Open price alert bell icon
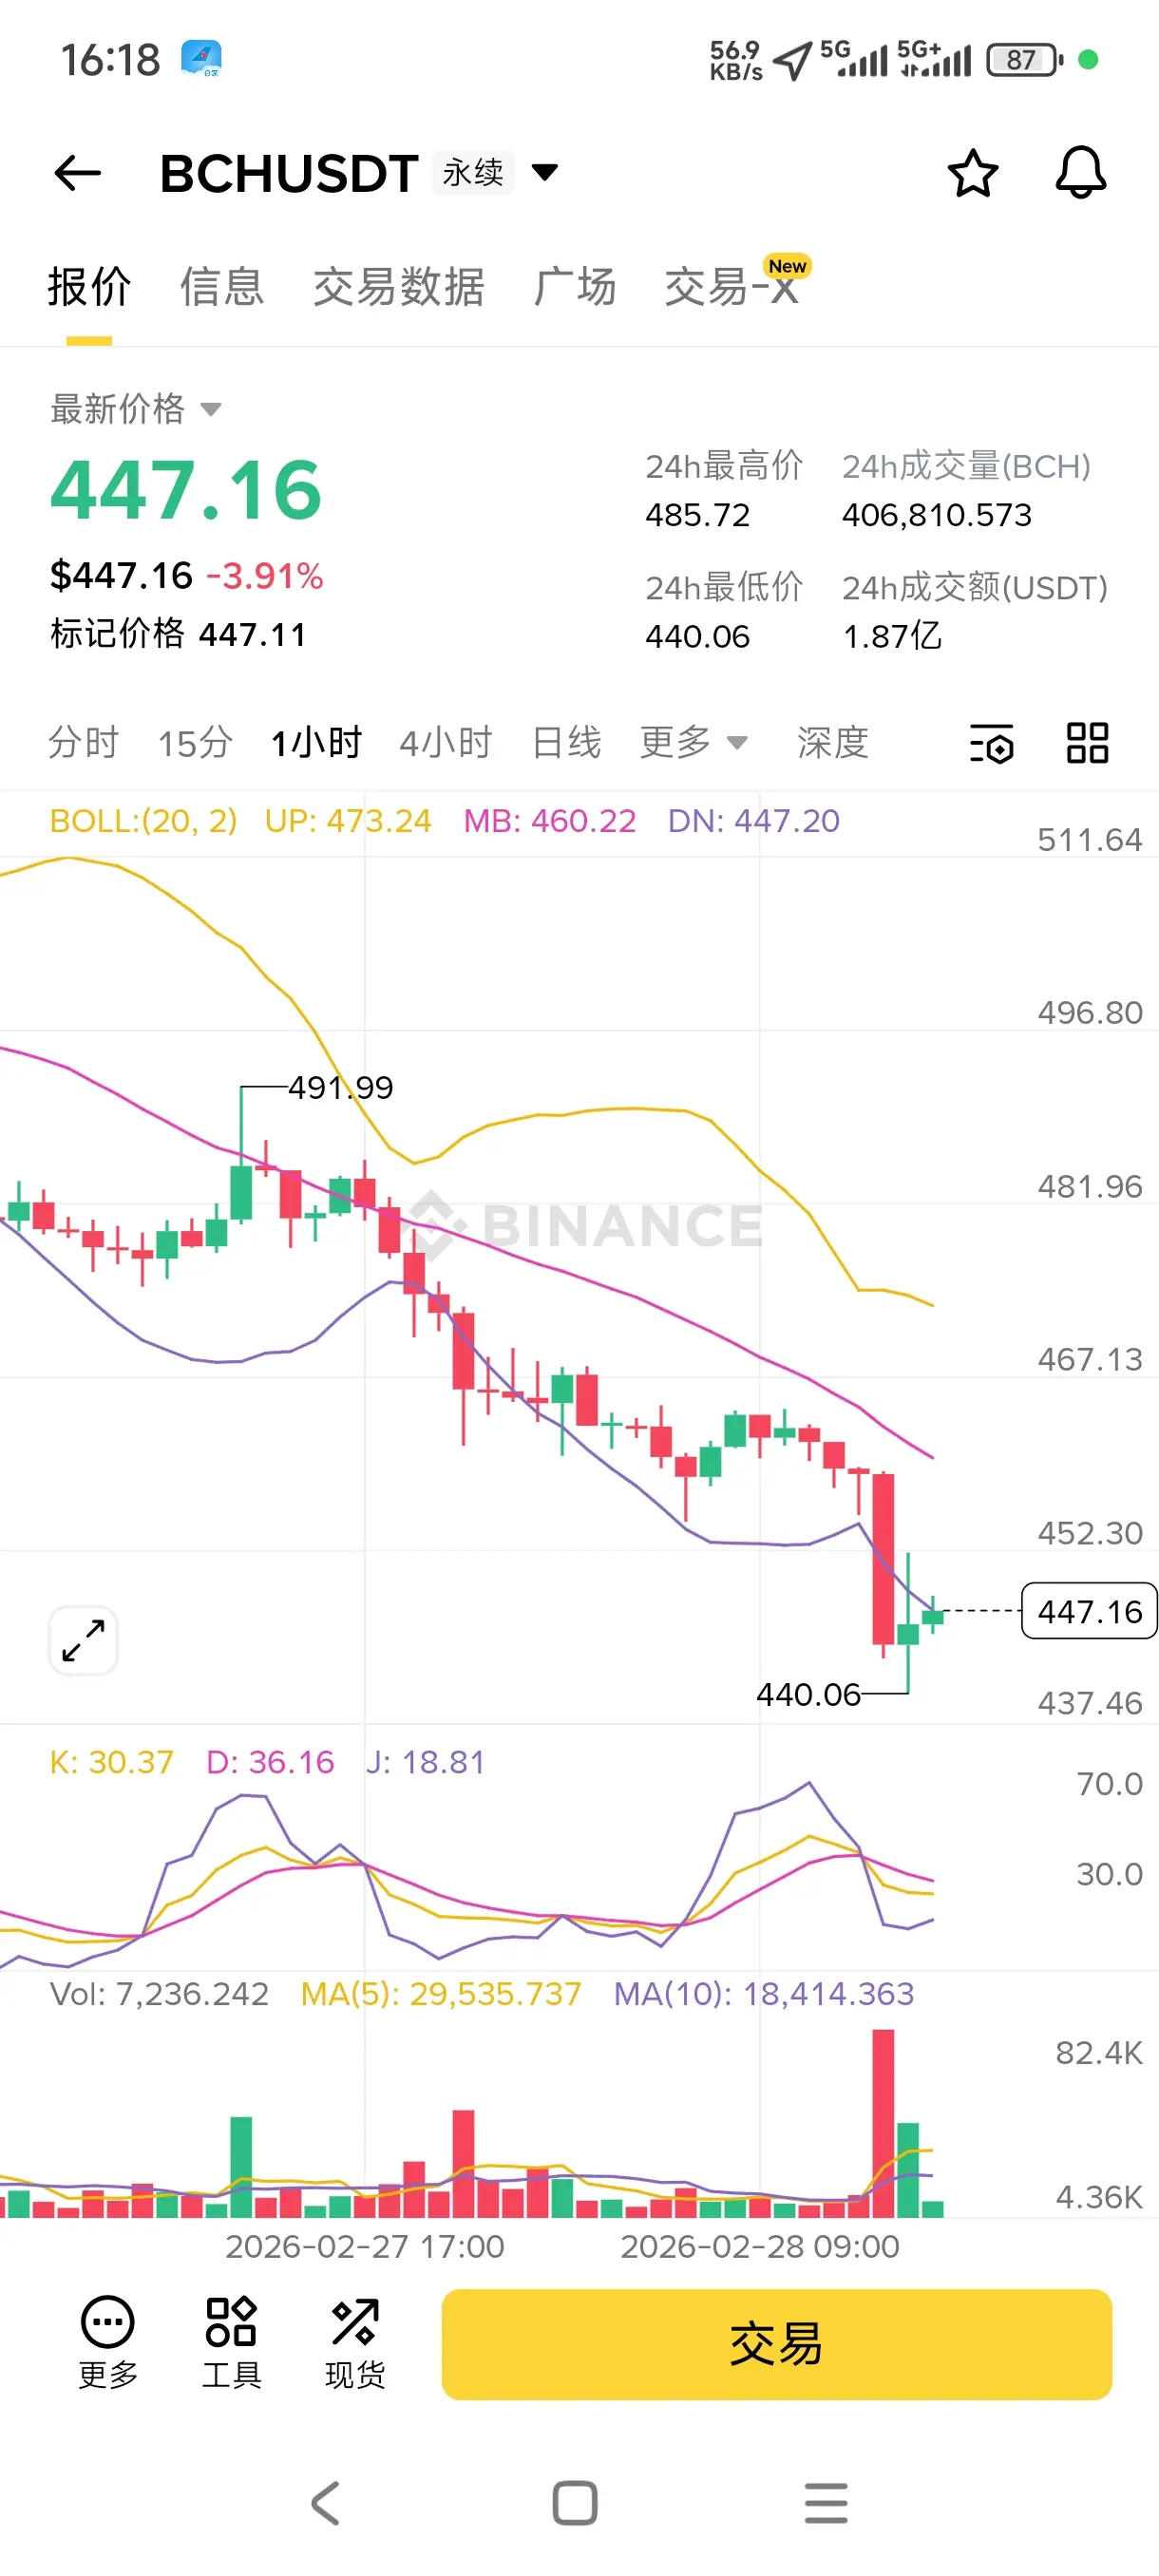The width and height of the screenshot is (1159, 2576). pyautogui.click(x=1081, y=173)
